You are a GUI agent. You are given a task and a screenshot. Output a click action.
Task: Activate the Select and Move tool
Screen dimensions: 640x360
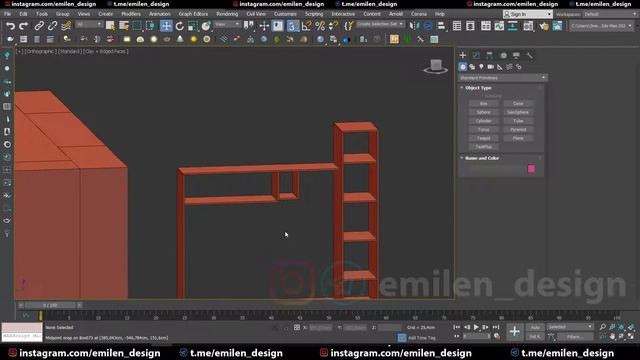166,26
